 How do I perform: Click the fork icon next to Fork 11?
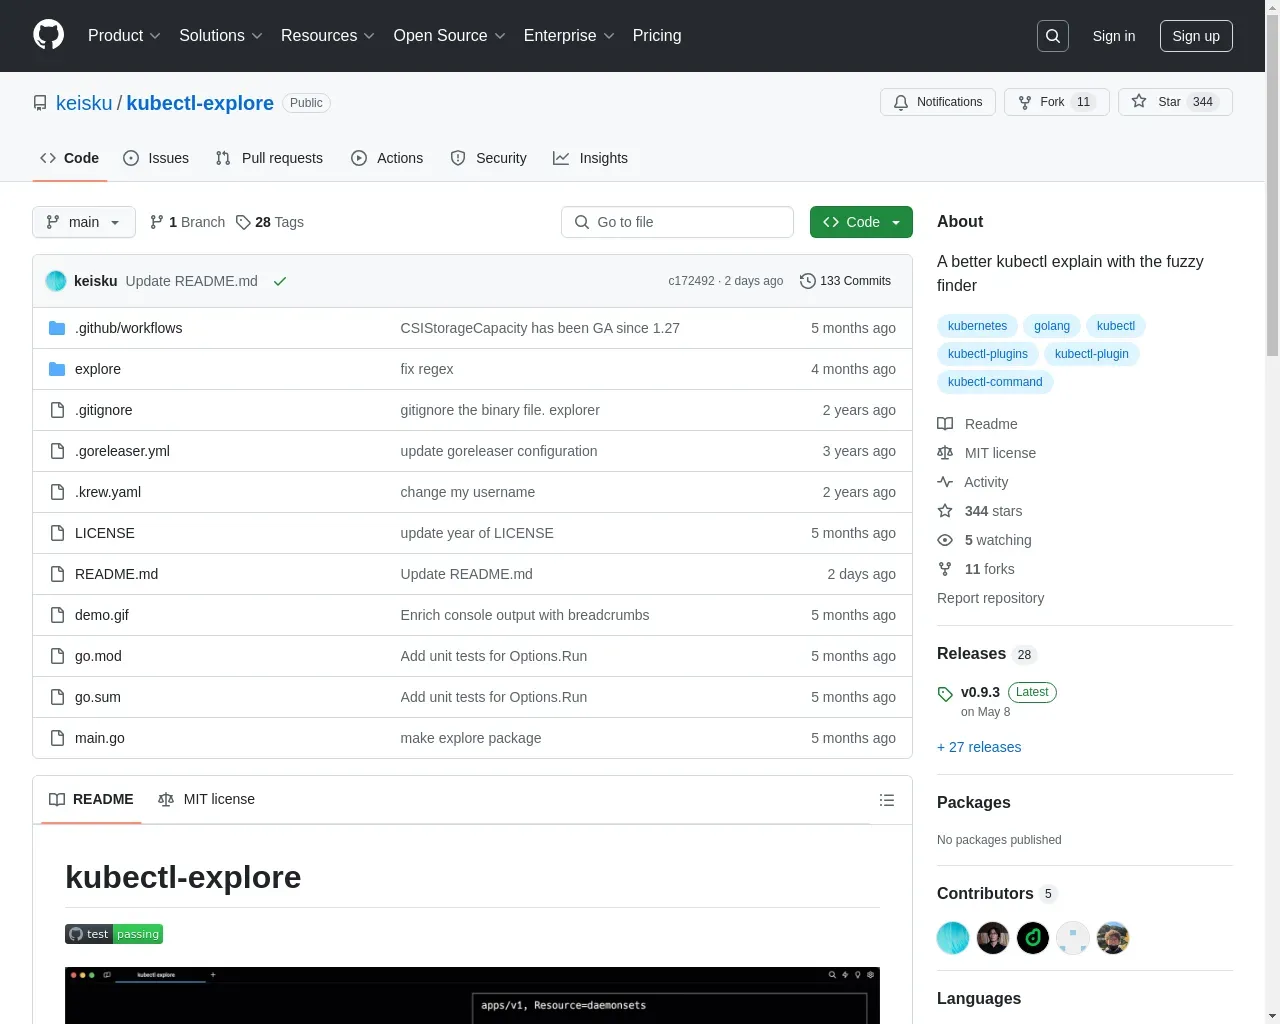pyautogui.click(x=1025, y=102)
